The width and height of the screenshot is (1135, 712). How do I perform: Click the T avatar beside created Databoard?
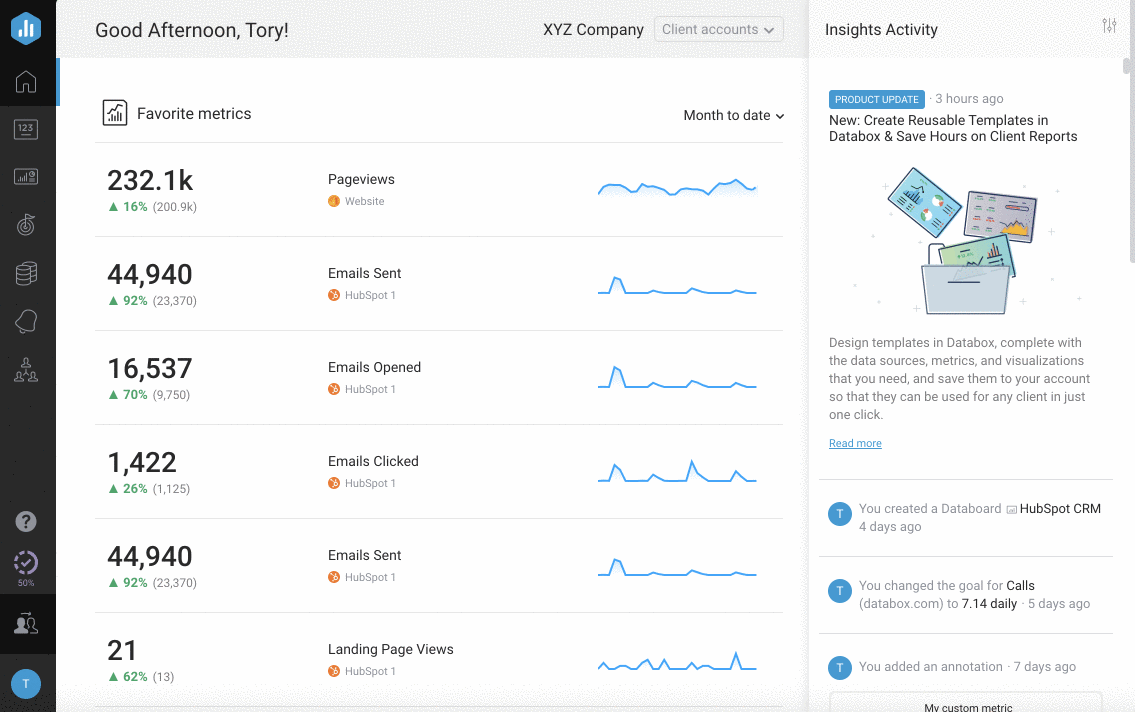click(840, 514)
